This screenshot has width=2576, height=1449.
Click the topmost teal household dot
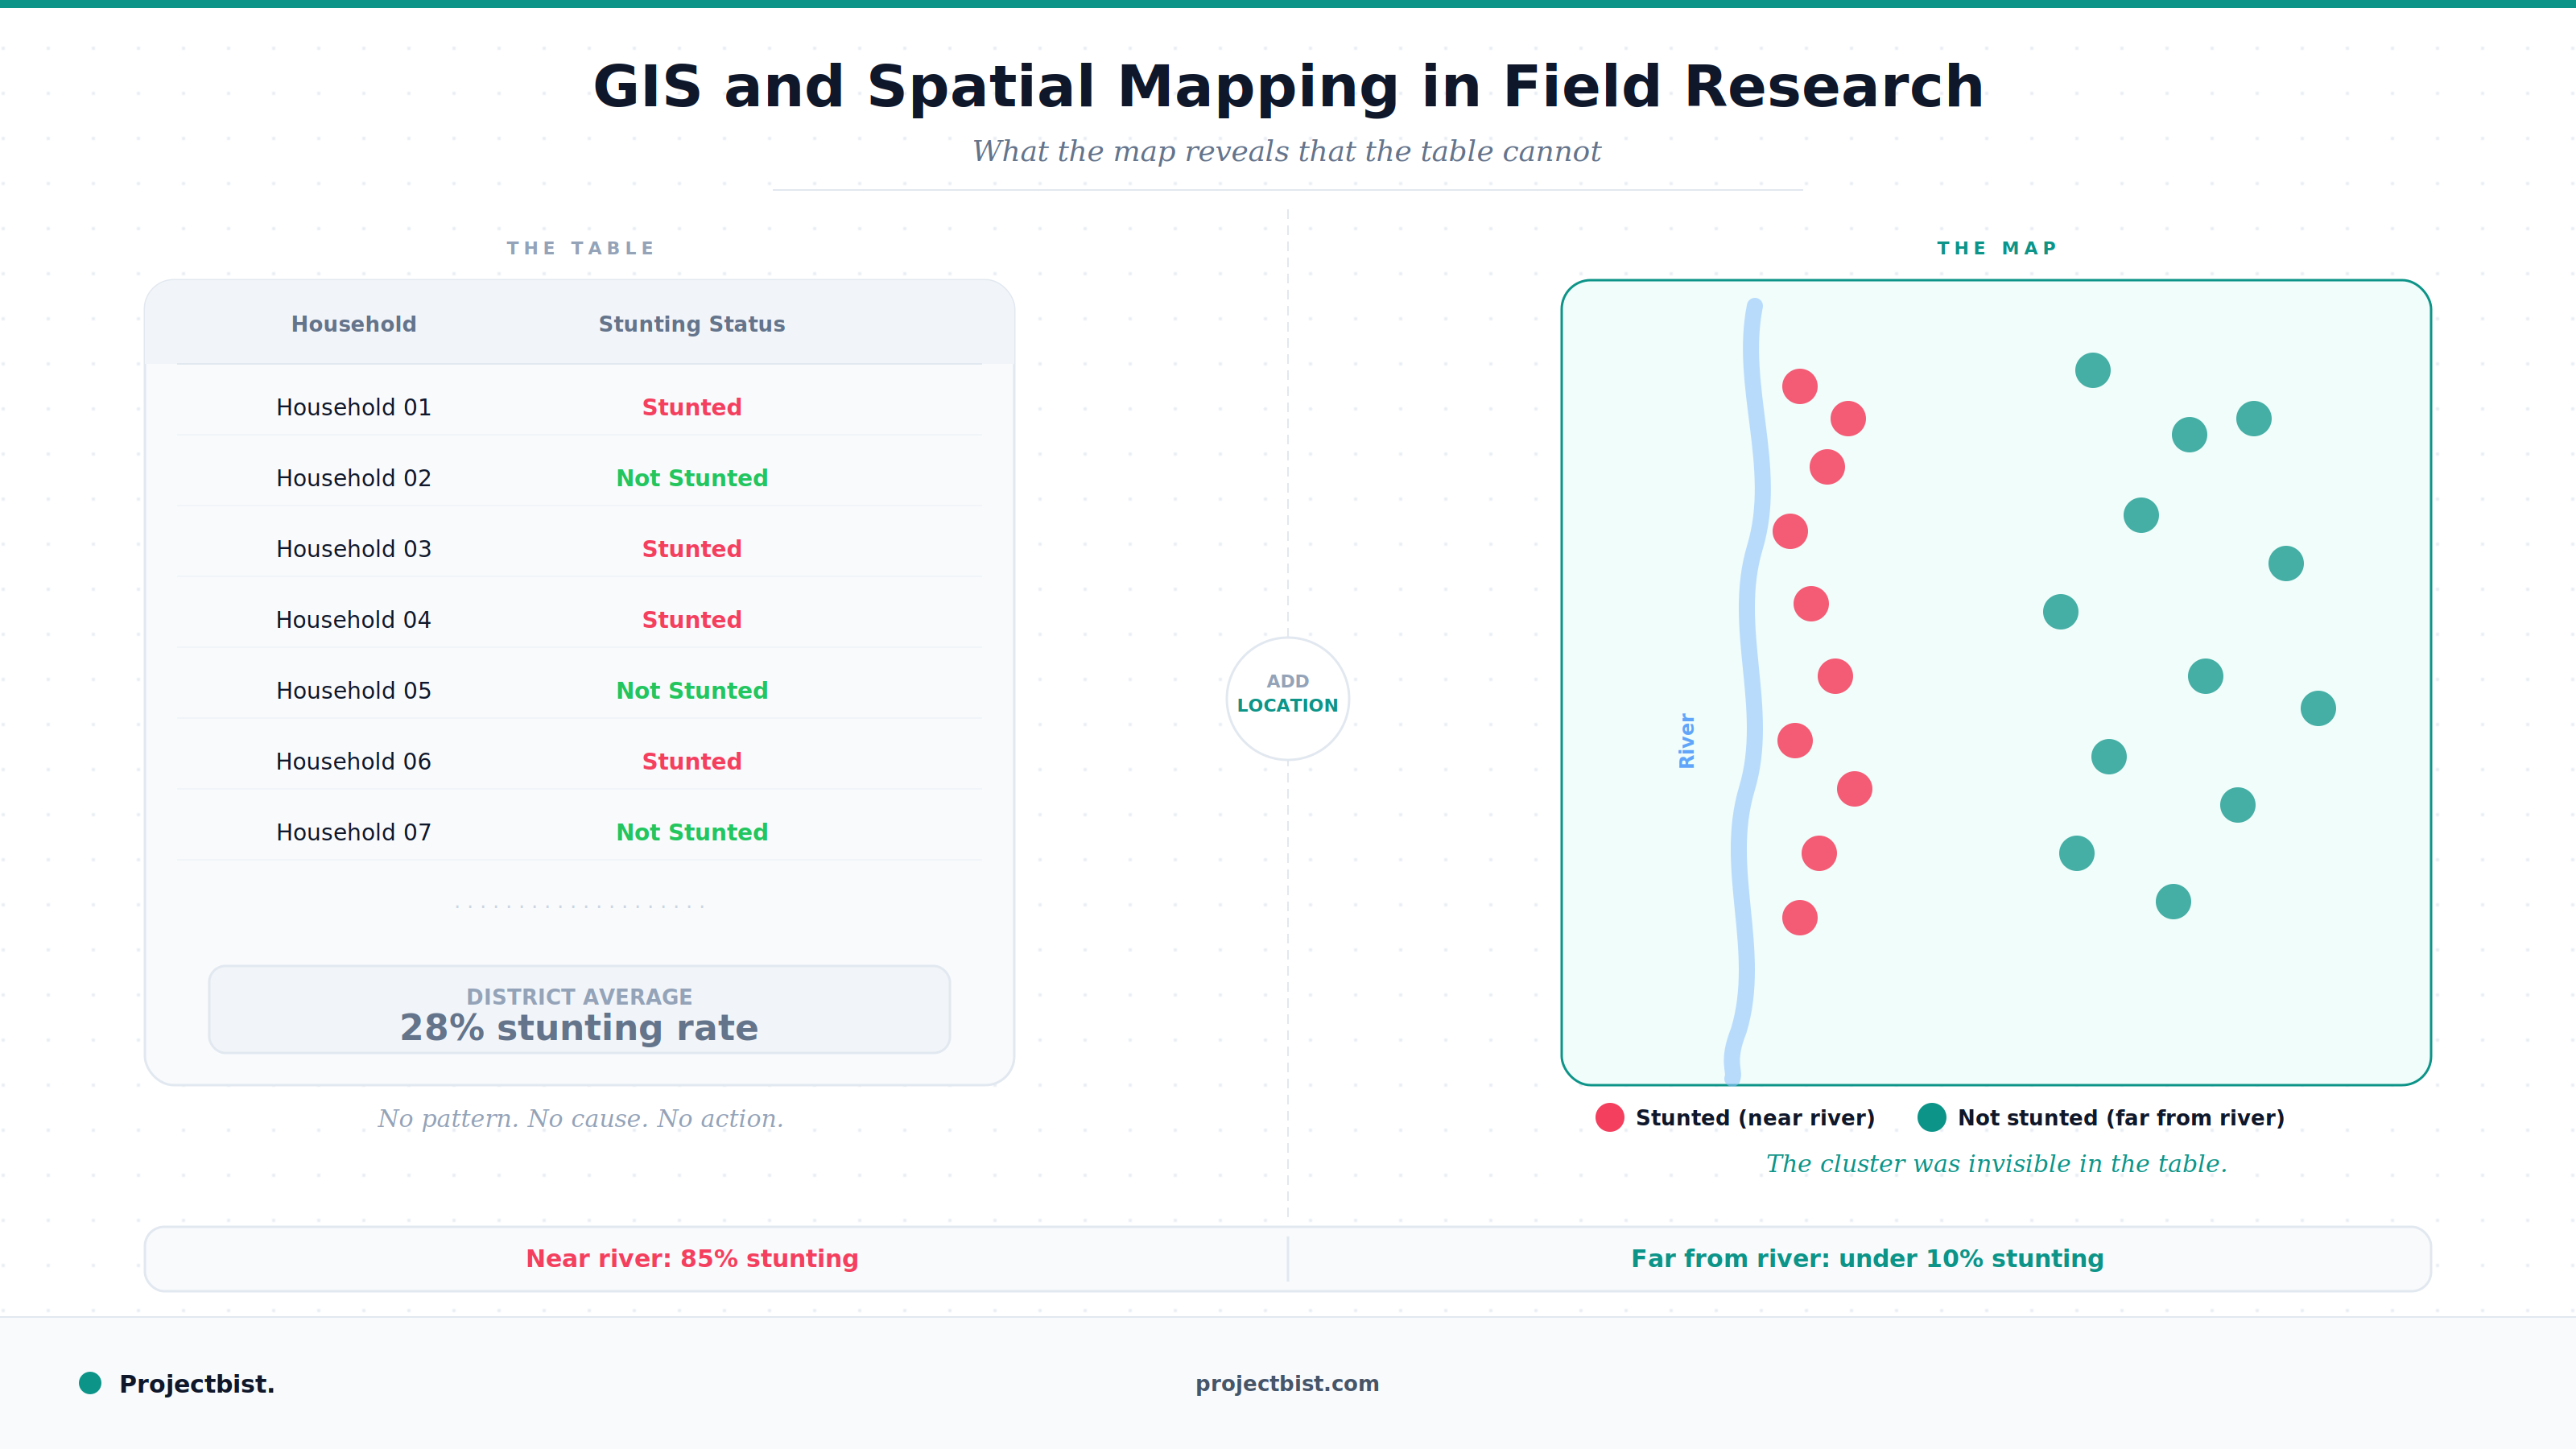(x=2093, y=370)
